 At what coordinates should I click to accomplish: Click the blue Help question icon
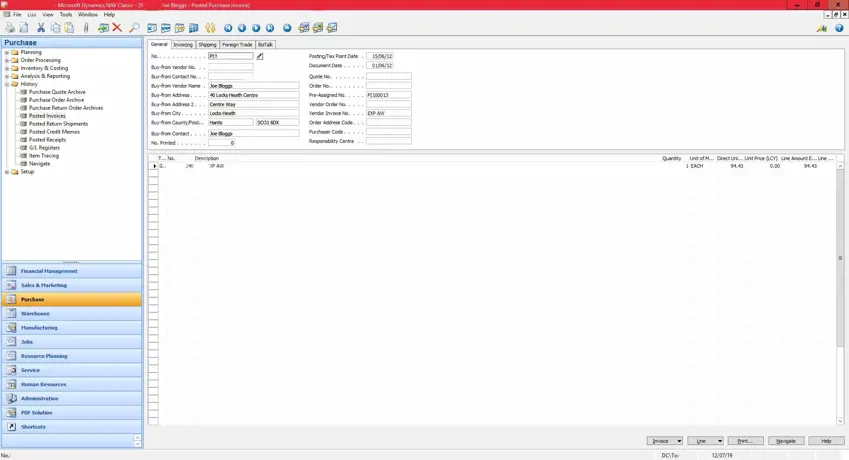839,28
